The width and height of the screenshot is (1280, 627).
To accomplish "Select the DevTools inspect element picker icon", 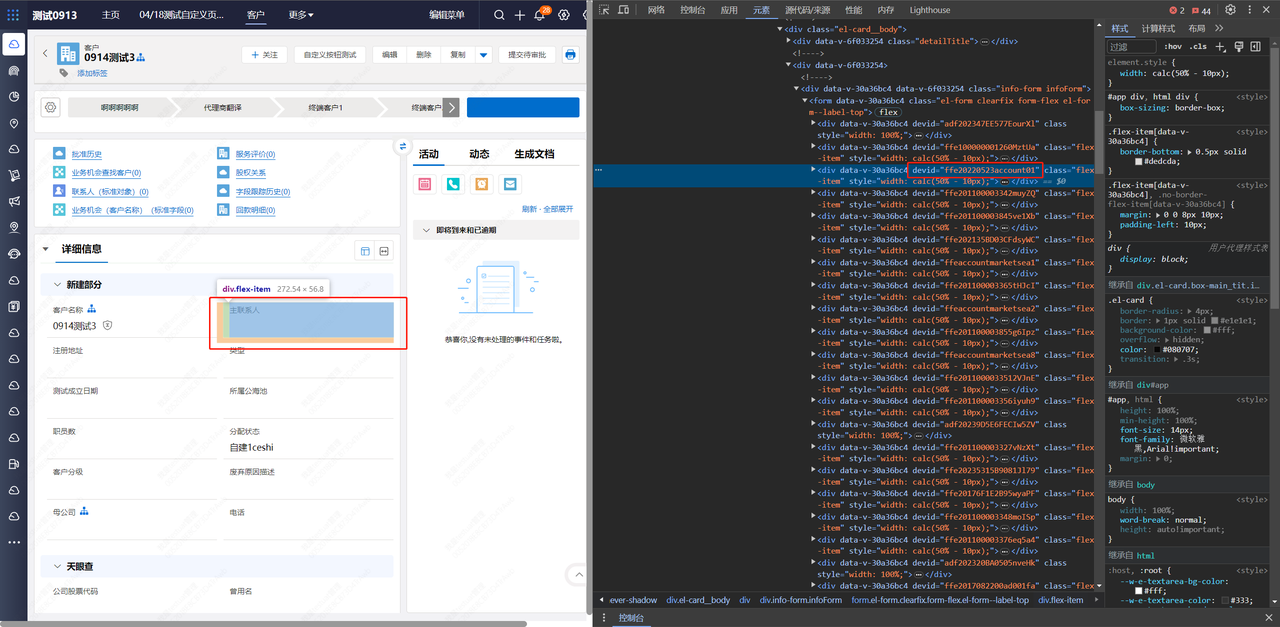I will pos(604,10).
